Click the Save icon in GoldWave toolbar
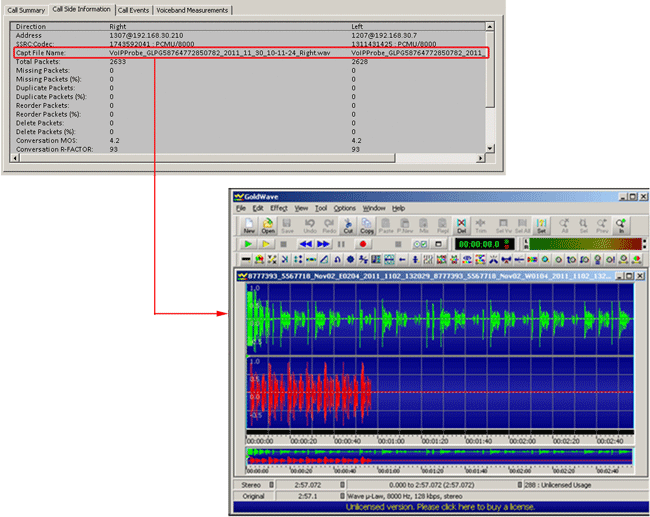The width and height of the screenshot is (650, 517). pos(287,226)
